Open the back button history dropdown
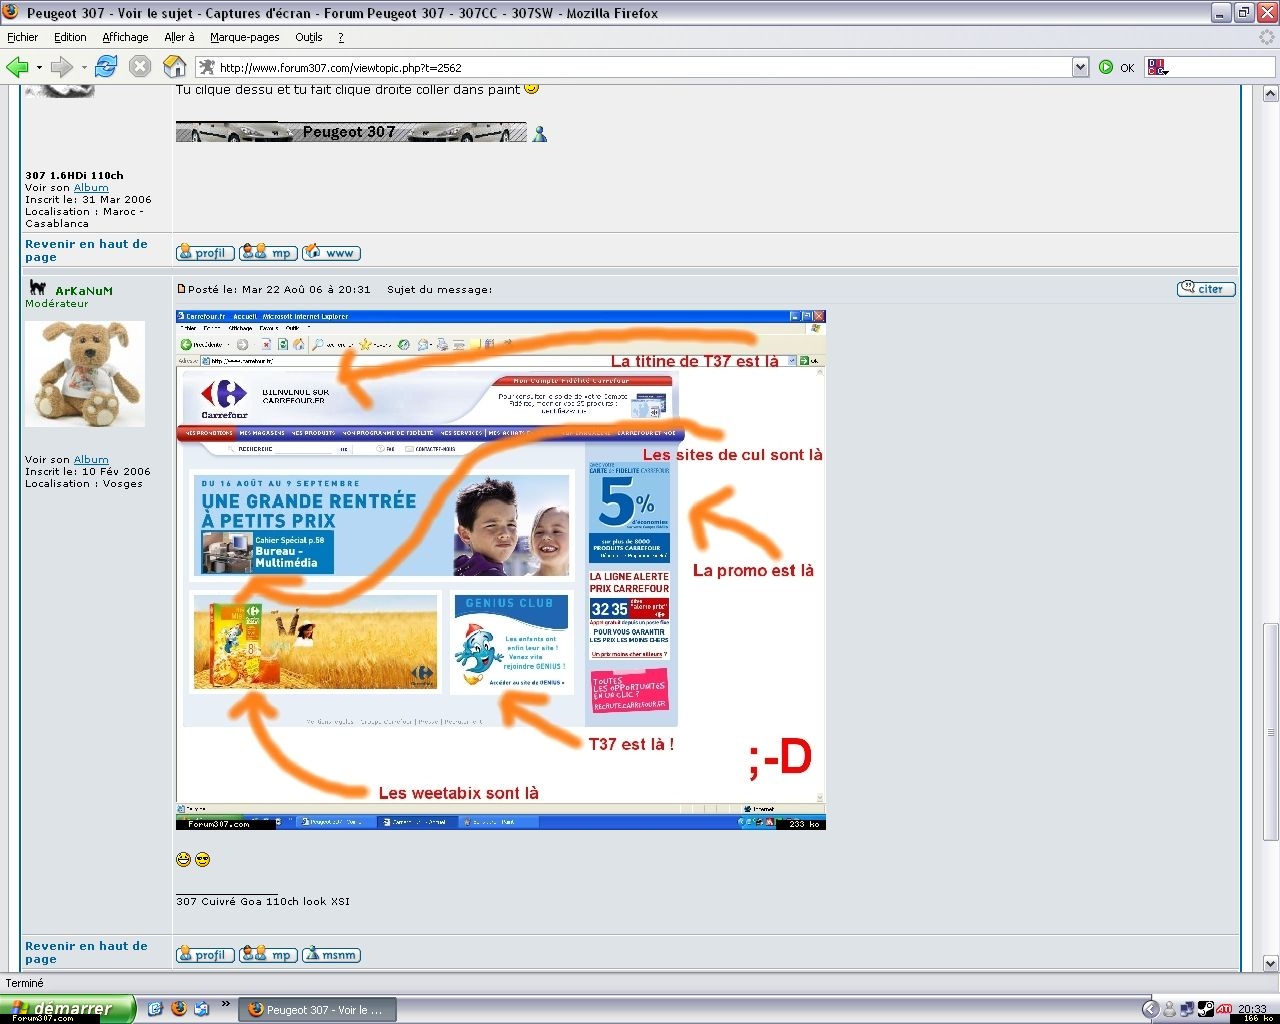This screenshot has height=1024, width=1280. click(x=39, y=68)
